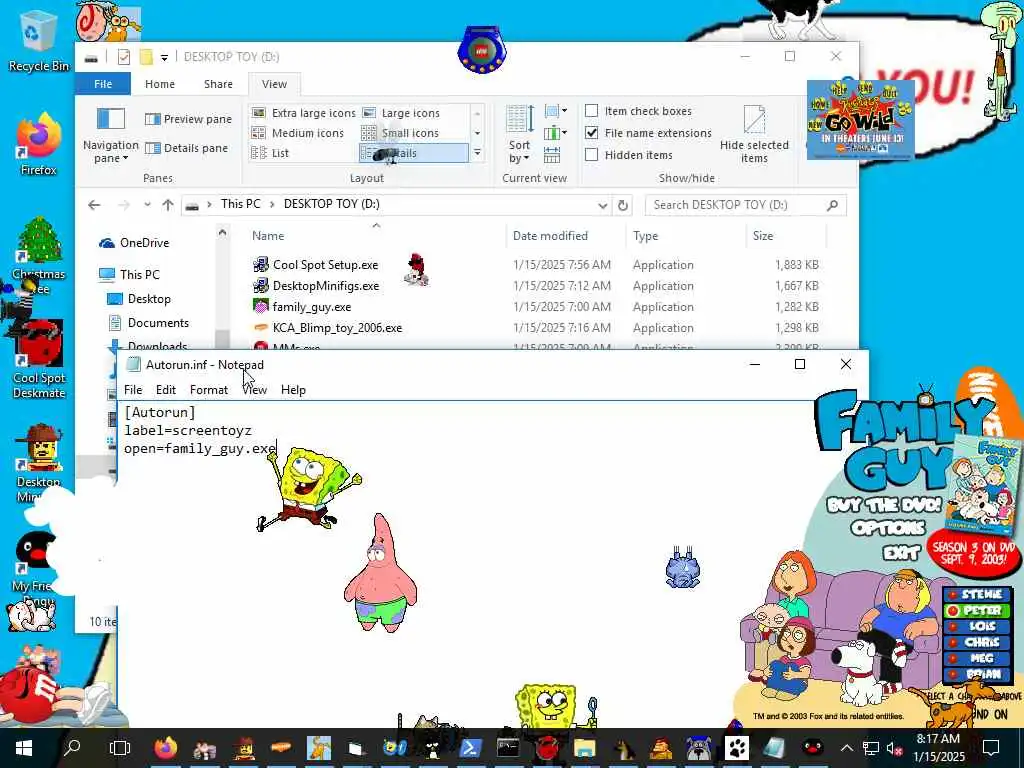Viewport: 1024px width, 768px height.
Task: Click OPTIONS in the Family Guy toy
Action: 888,528
